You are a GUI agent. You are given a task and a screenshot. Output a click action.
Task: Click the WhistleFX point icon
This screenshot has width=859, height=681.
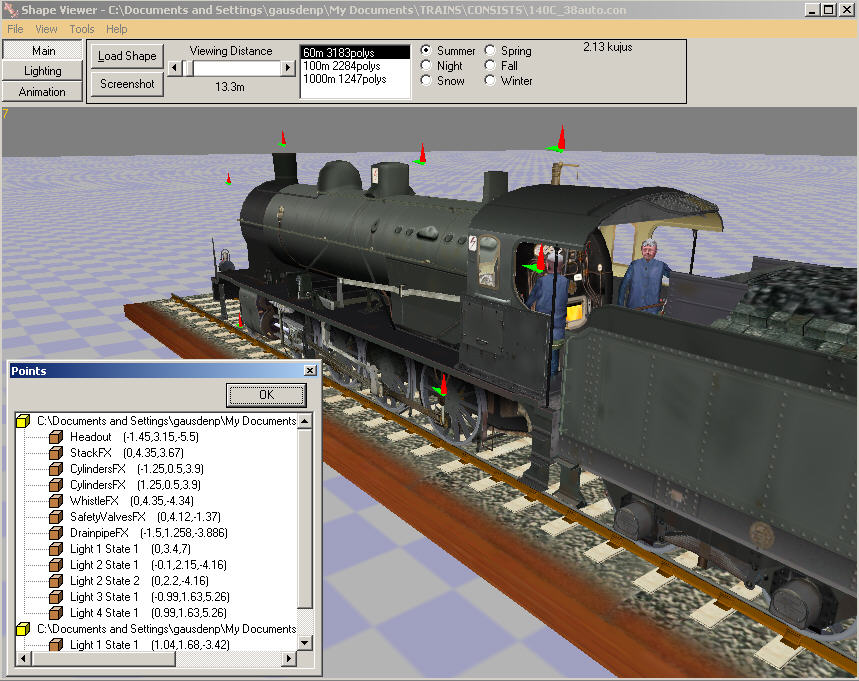click(56, 501)
